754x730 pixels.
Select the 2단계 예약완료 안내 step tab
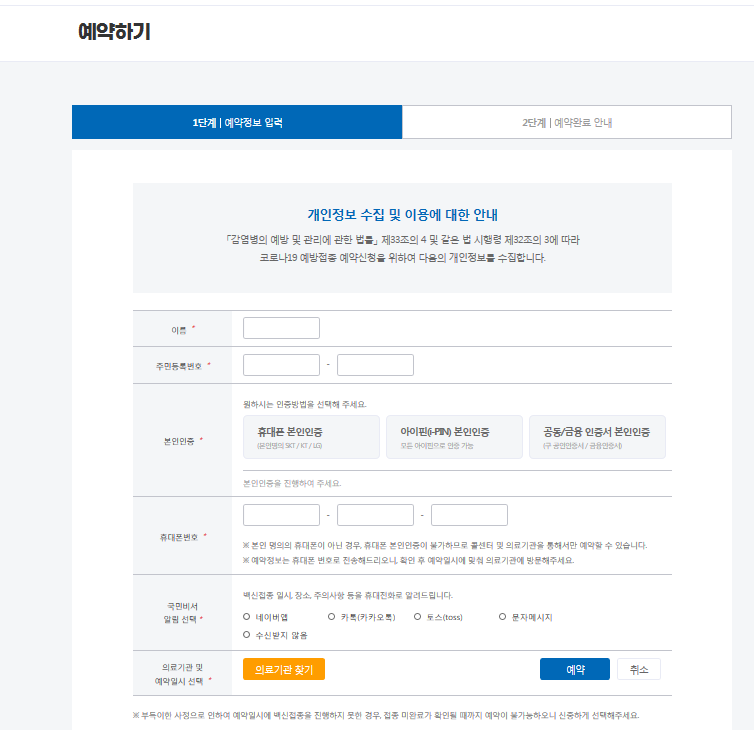click(x=567, y=122)
